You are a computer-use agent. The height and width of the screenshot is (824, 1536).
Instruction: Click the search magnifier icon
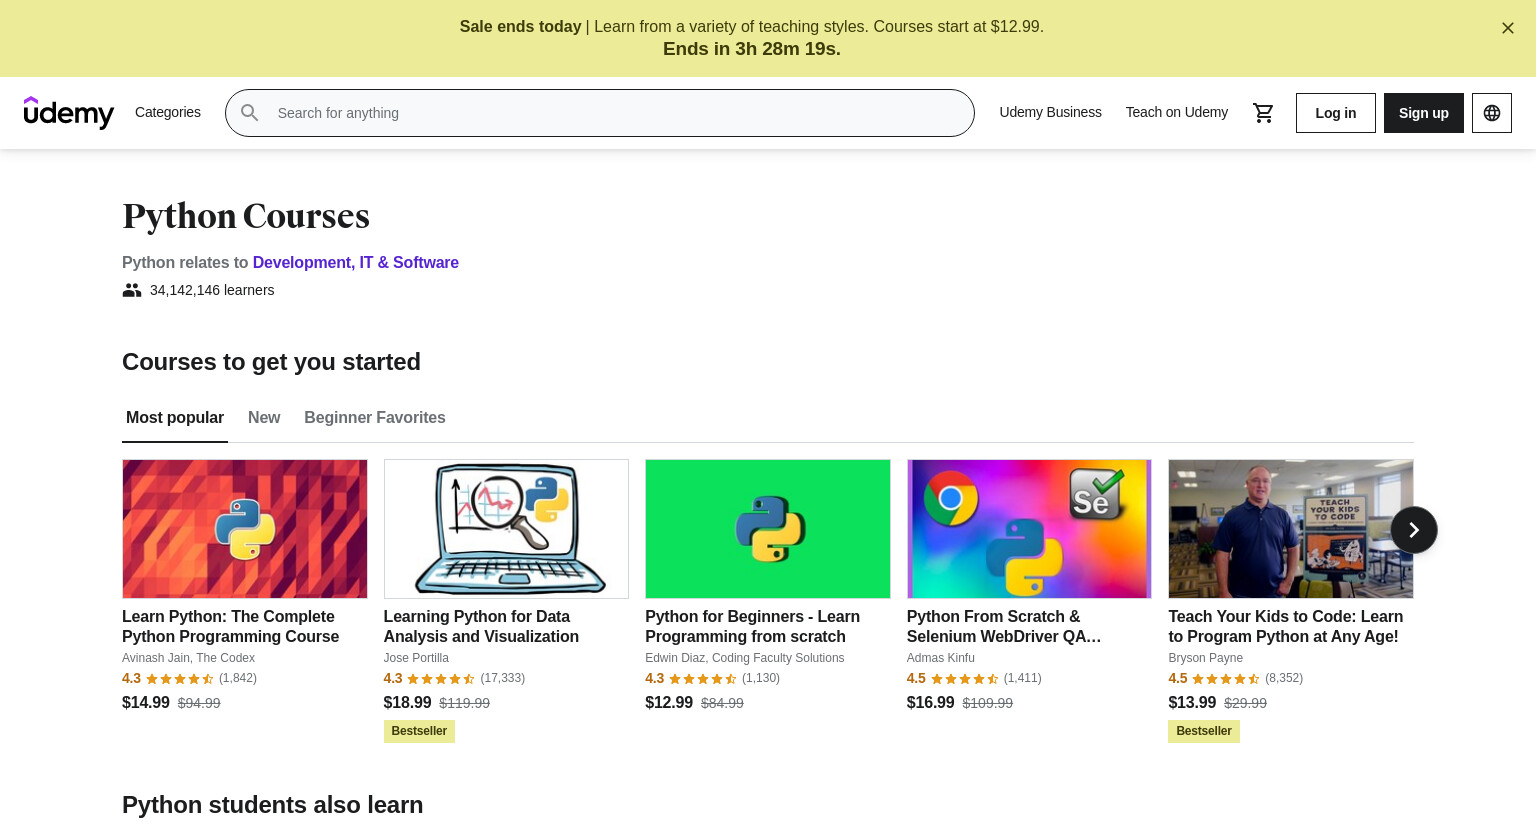(250, 113)
